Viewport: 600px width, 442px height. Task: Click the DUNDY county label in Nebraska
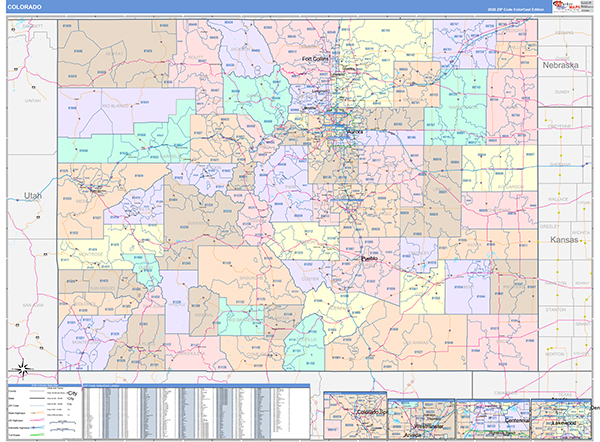tap(562, 92)
